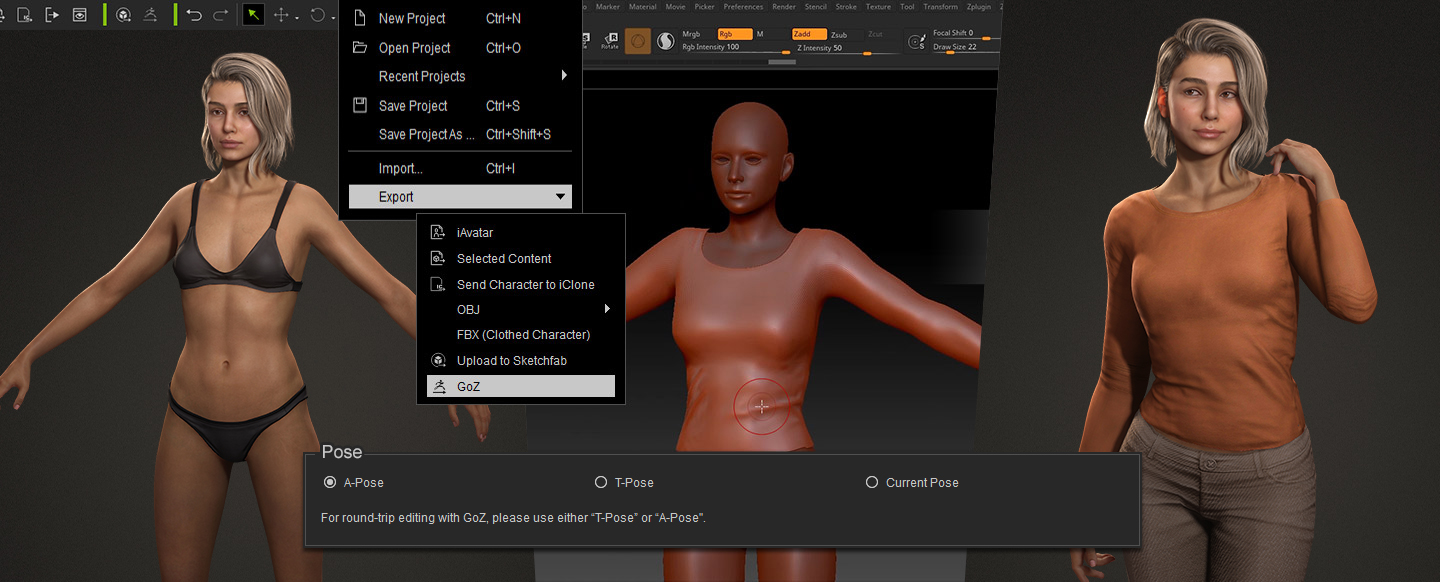This screenshot has width=1440, height=582.
Task: Click the Rgb mode button
Action: pyautogui.click(x=734, y=34)
